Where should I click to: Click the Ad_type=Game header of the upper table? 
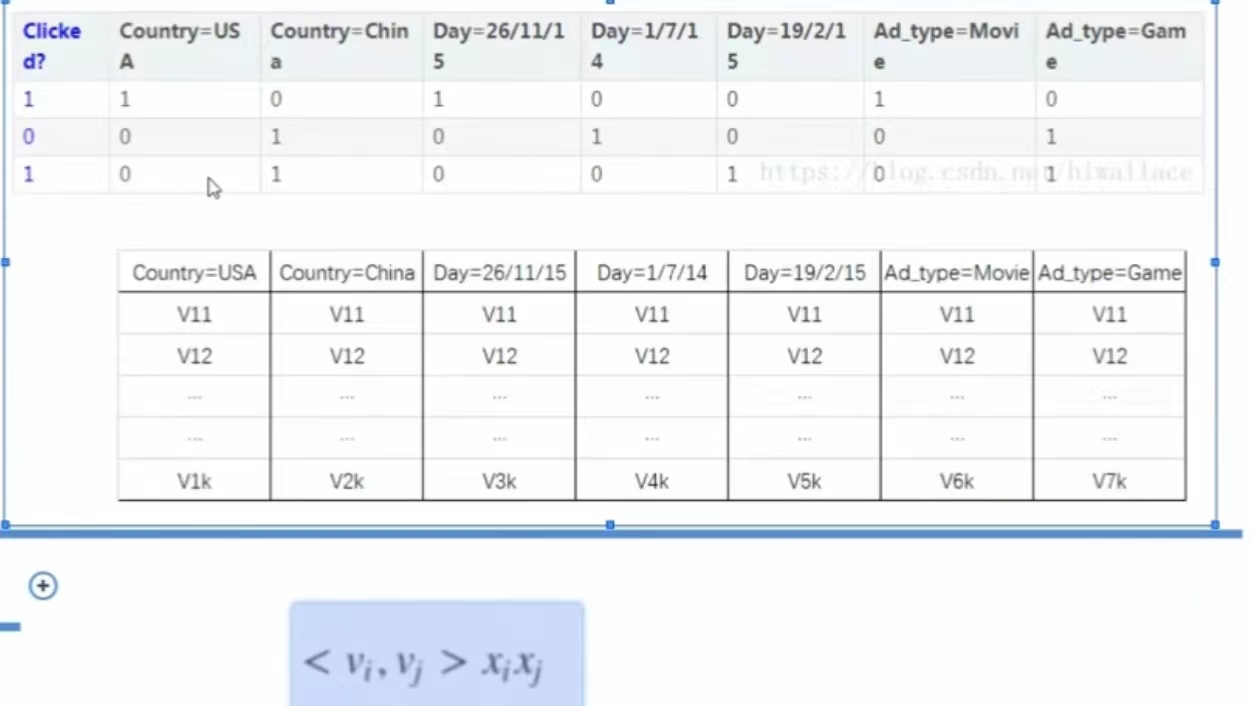click(x=1115, y=46)
